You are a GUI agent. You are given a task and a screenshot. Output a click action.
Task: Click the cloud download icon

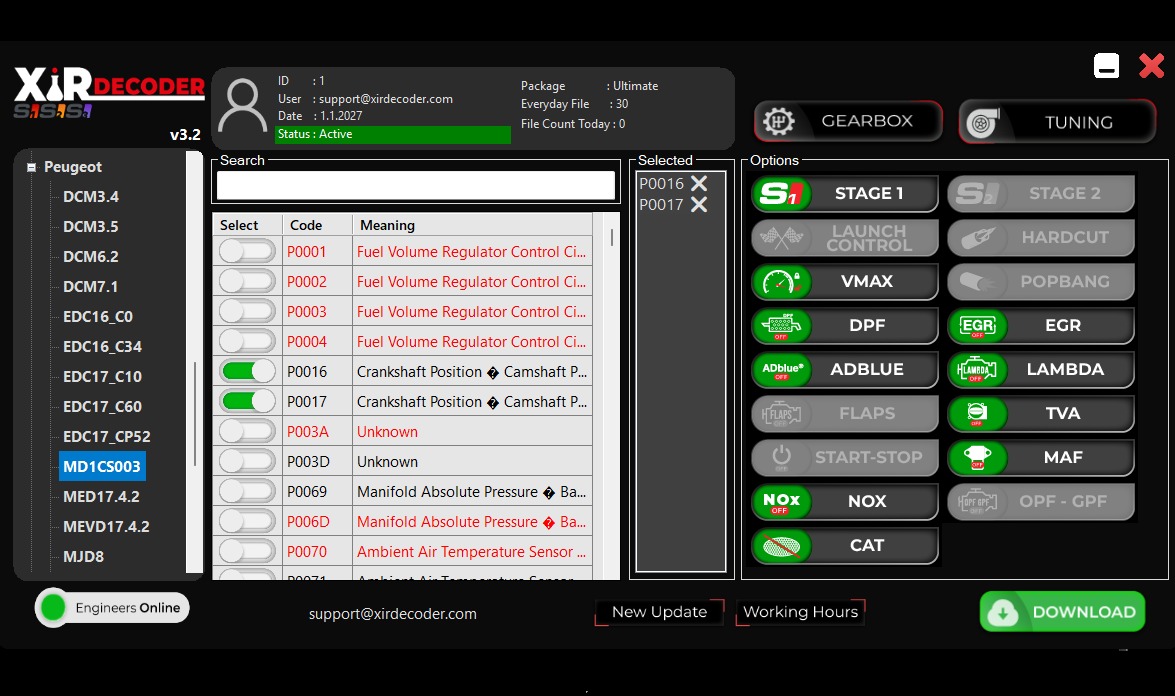coord(1003,613)
